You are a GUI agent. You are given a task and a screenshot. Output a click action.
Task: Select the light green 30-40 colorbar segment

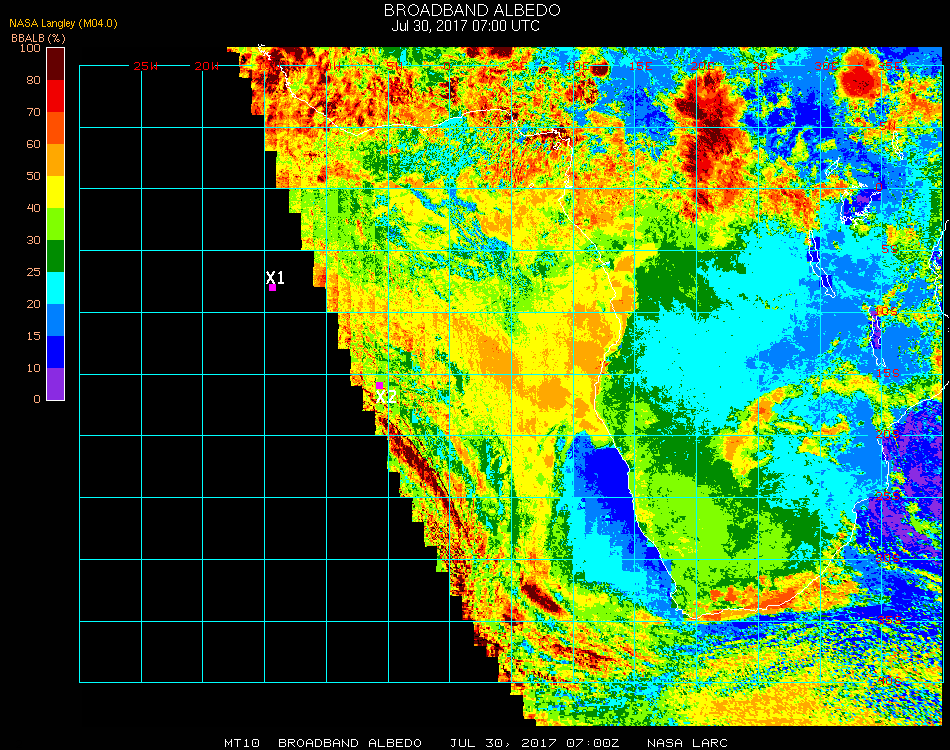coord(55,224)
